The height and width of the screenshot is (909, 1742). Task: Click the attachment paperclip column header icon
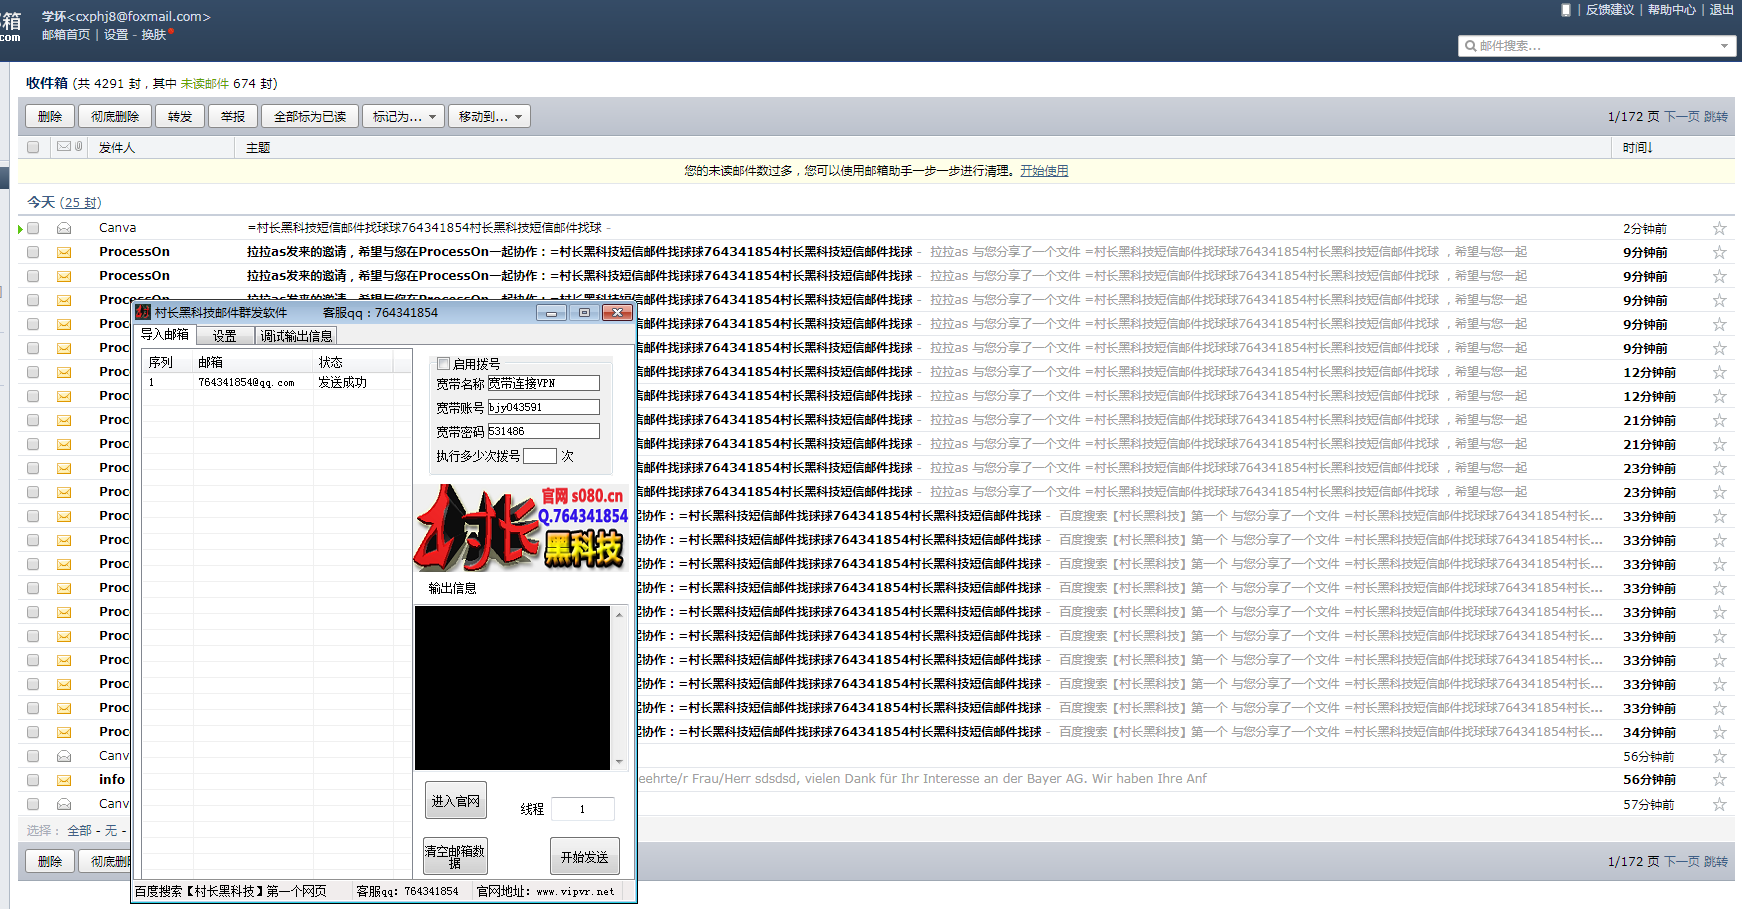(79, 147)
